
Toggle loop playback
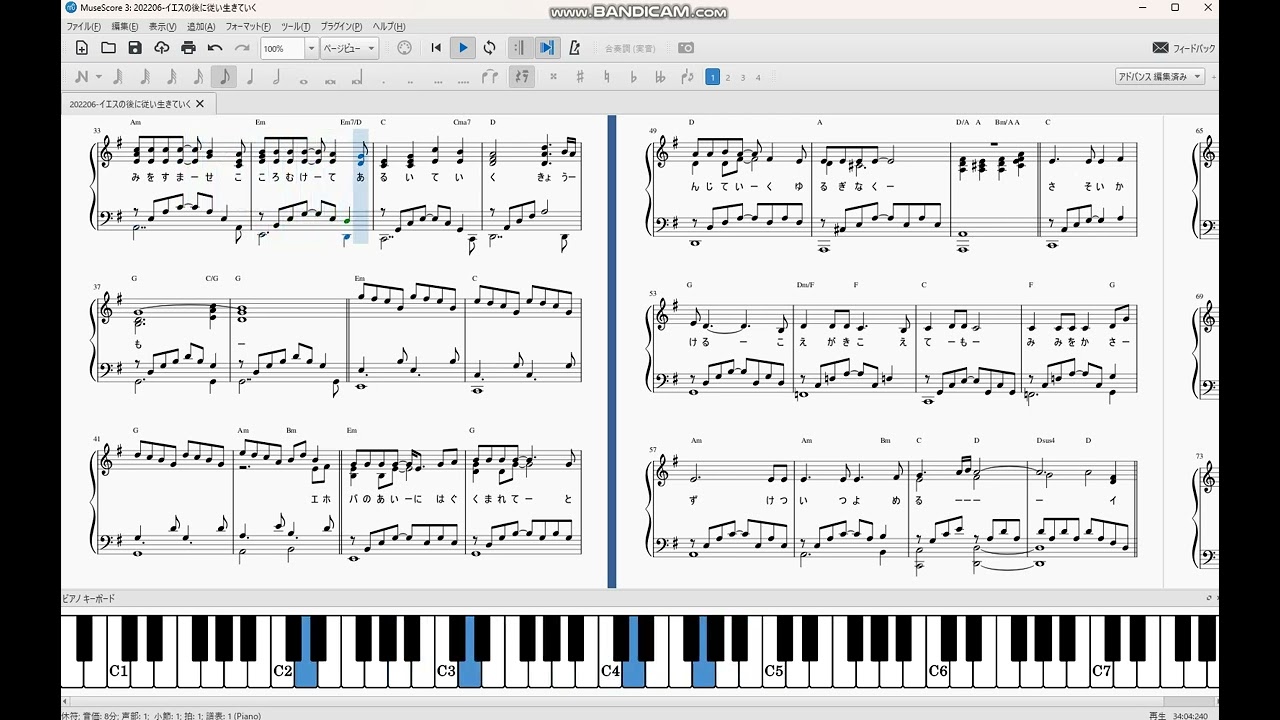coord(489,48)
